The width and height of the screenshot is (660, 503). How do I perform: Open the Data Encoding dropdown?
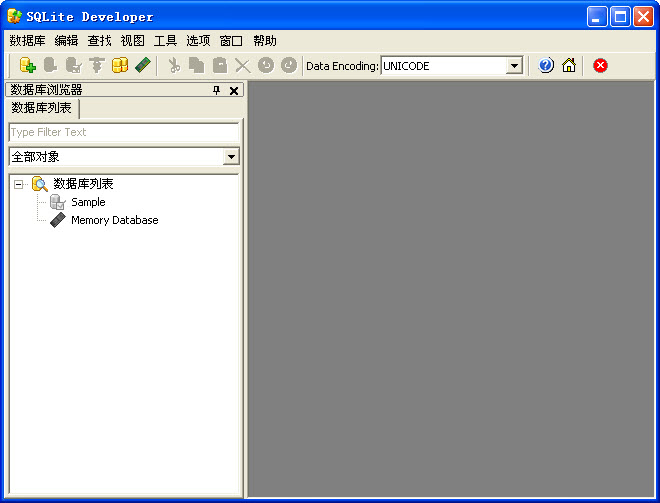tap(514, 66)
